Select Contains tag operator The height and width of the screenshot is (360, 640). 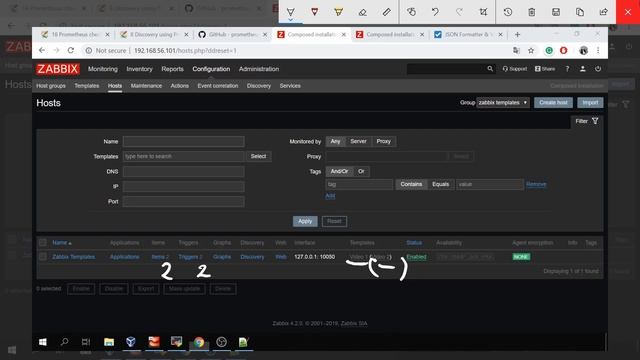(411, 184)
